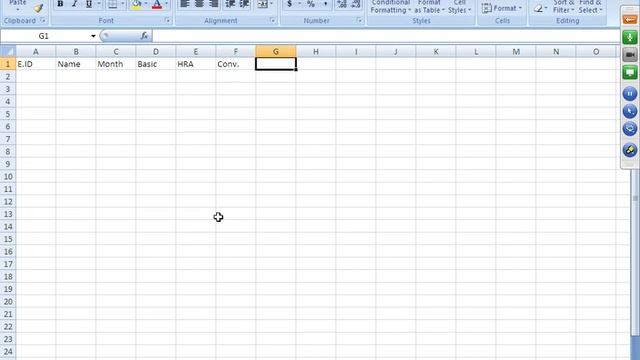Increase decimal places
This screenshot has height=360, width=640.
point(342,4)
